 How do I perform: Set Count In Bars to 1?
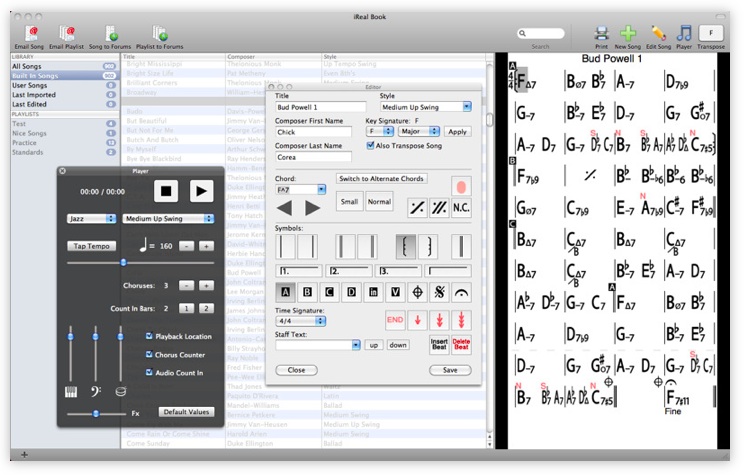pos(186,308)
